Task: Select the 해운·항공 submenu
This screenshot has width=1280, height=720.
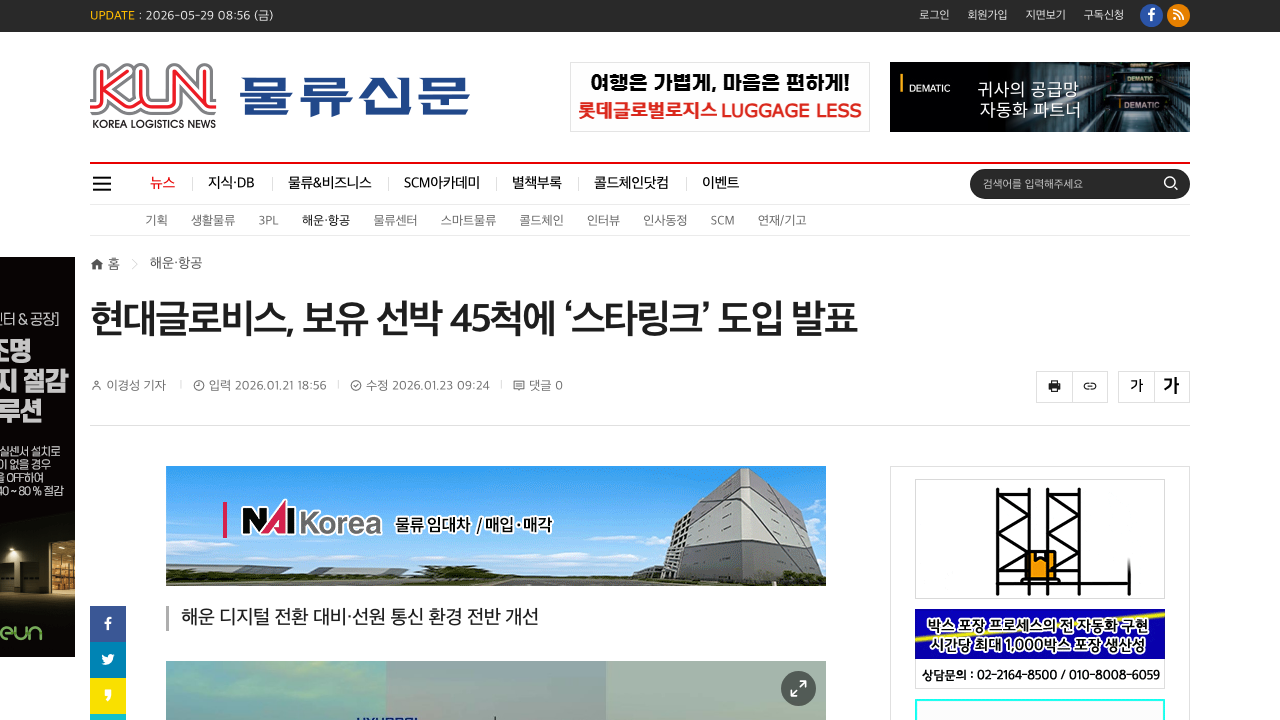Action: pyautogui.click(x=326, y=220)
